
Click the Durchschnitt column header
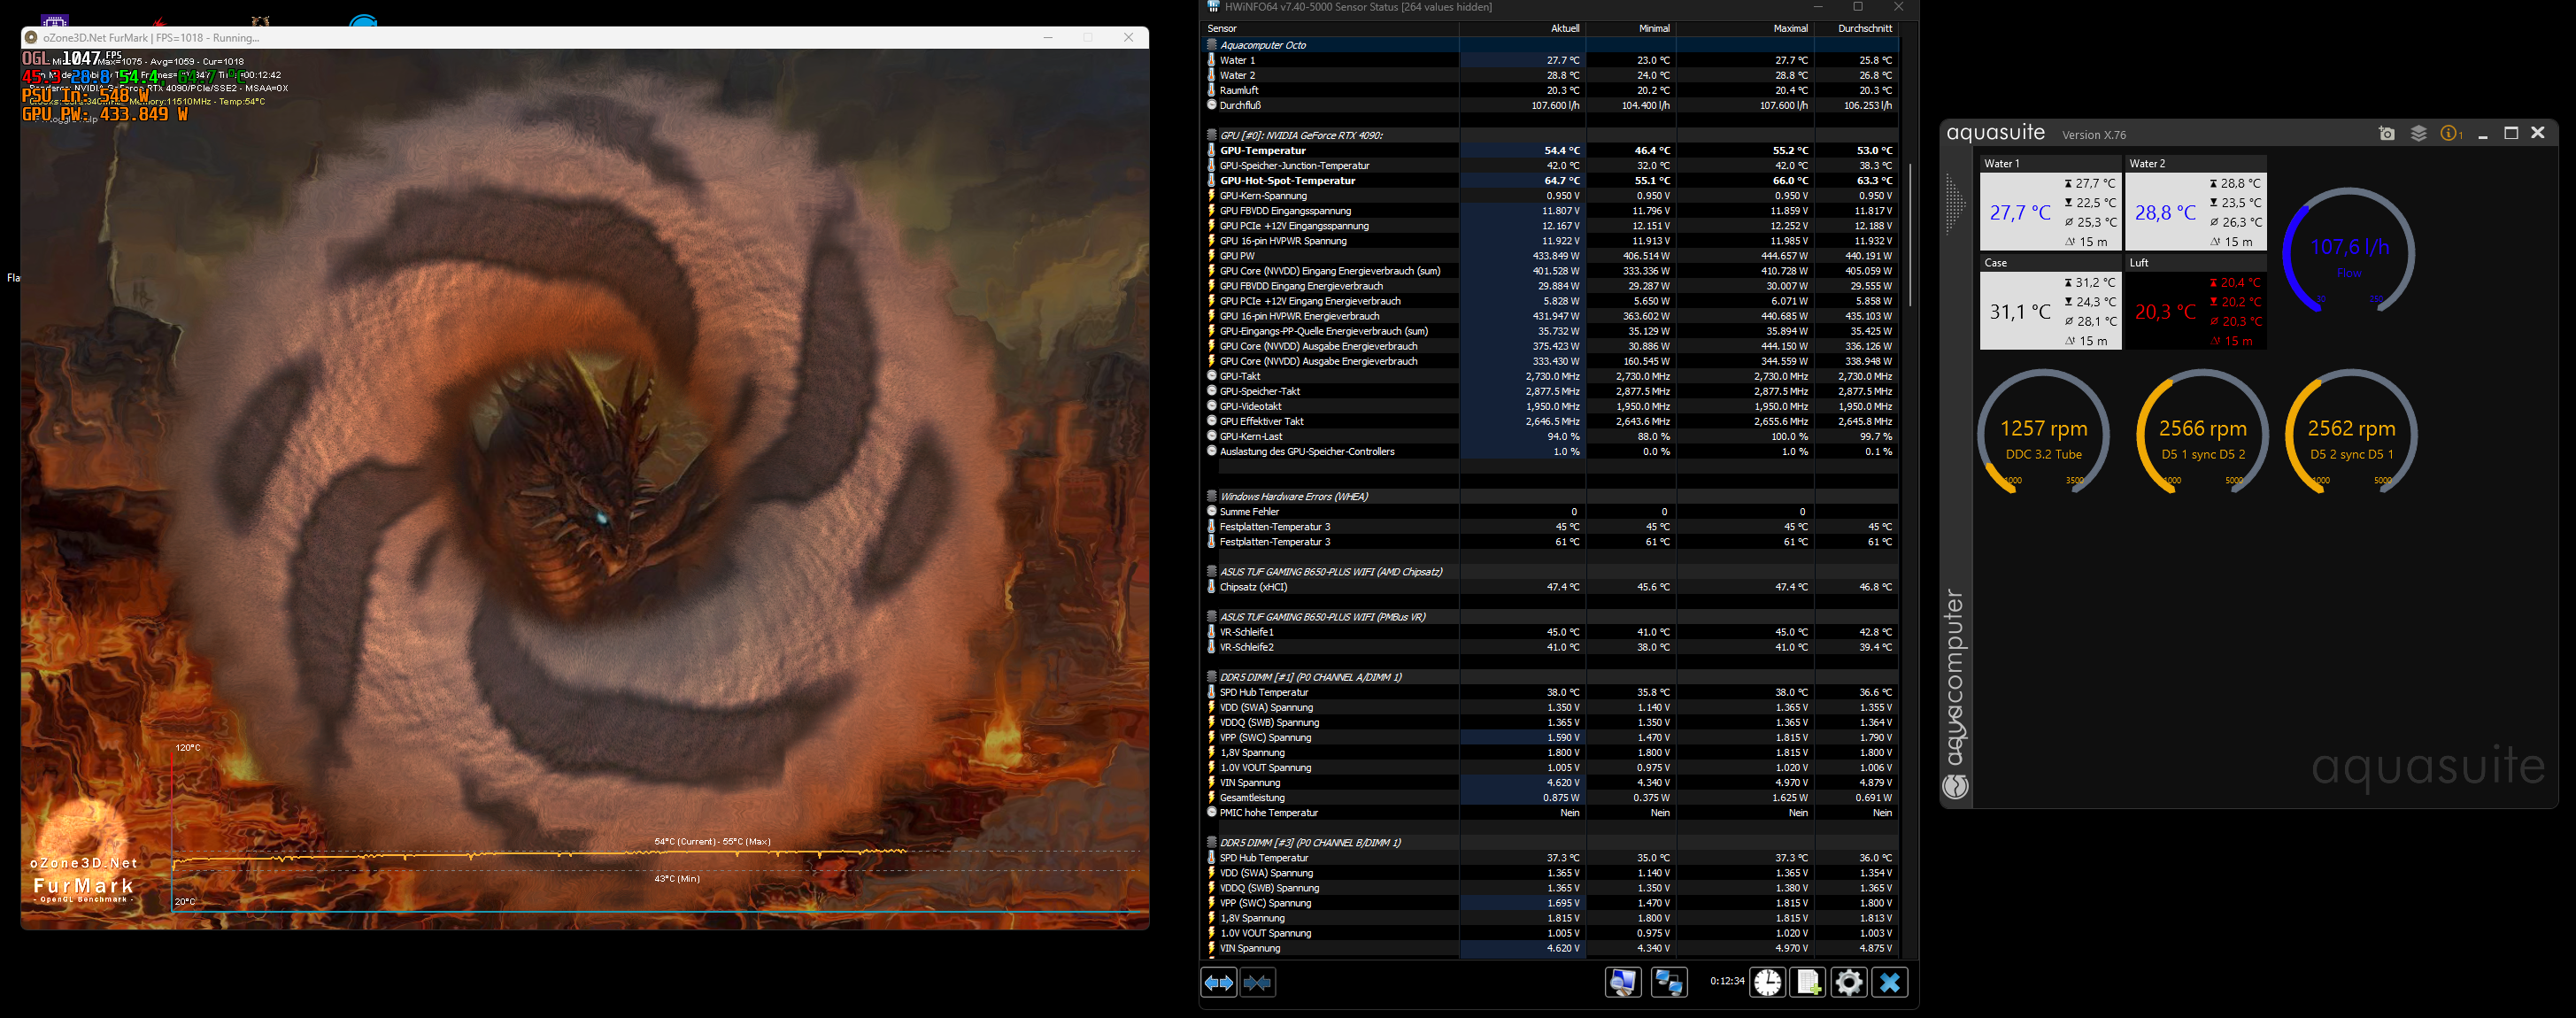(x=1864, y=28)
